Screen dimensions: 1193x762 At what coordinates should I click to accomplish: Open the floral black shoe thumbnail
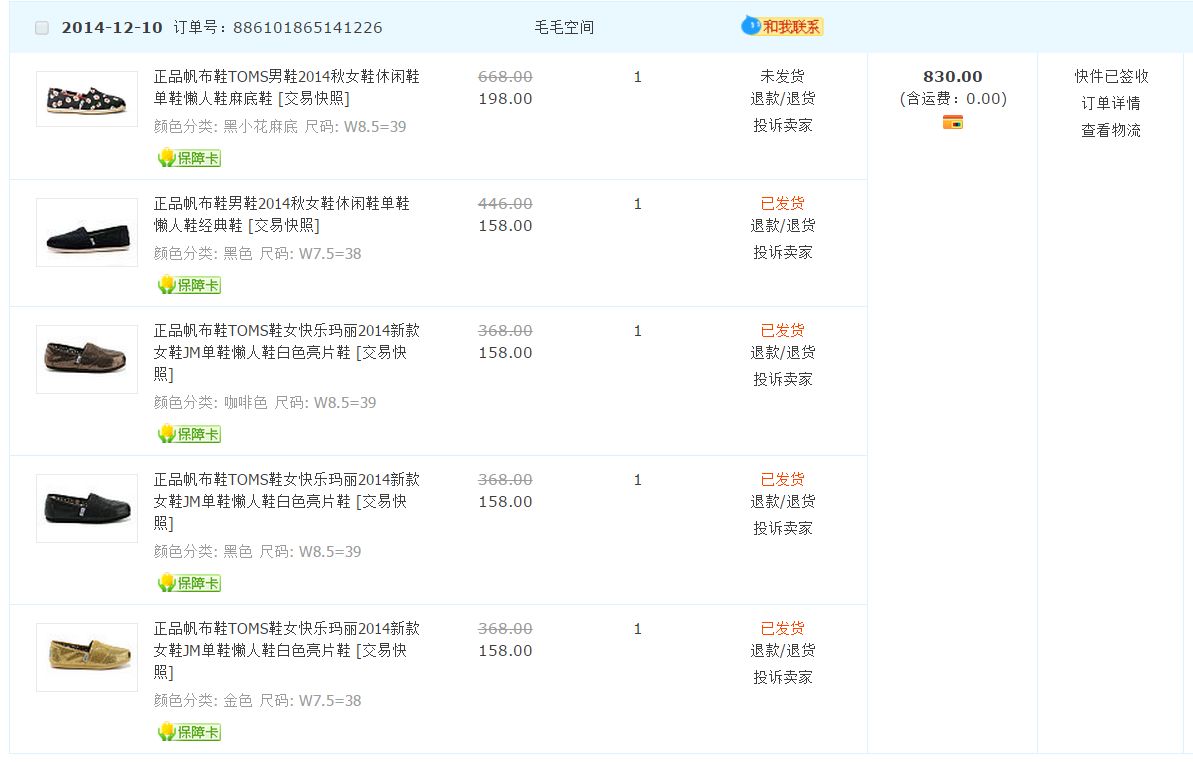87,99
